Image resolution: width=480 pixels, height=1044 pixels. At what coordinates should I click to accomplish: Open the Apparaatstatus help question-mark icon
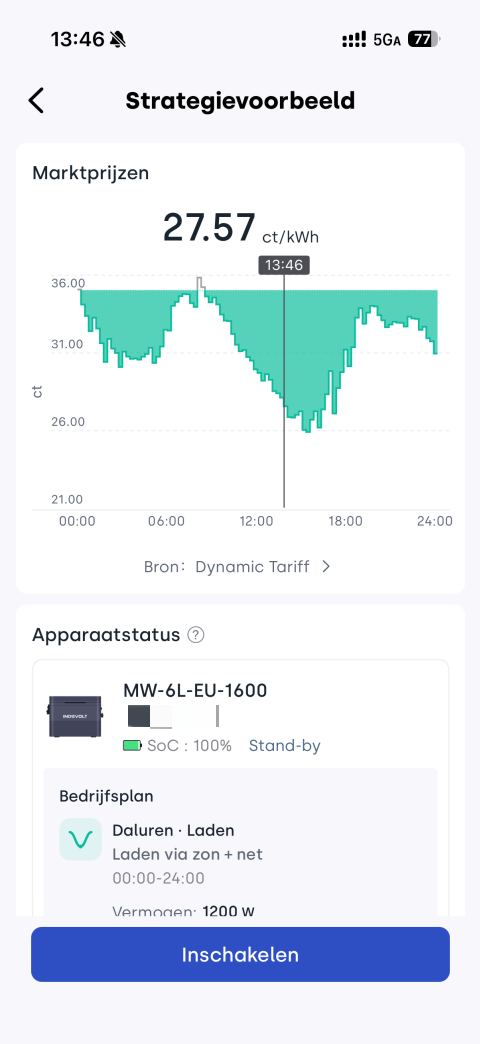pos(195,635)
